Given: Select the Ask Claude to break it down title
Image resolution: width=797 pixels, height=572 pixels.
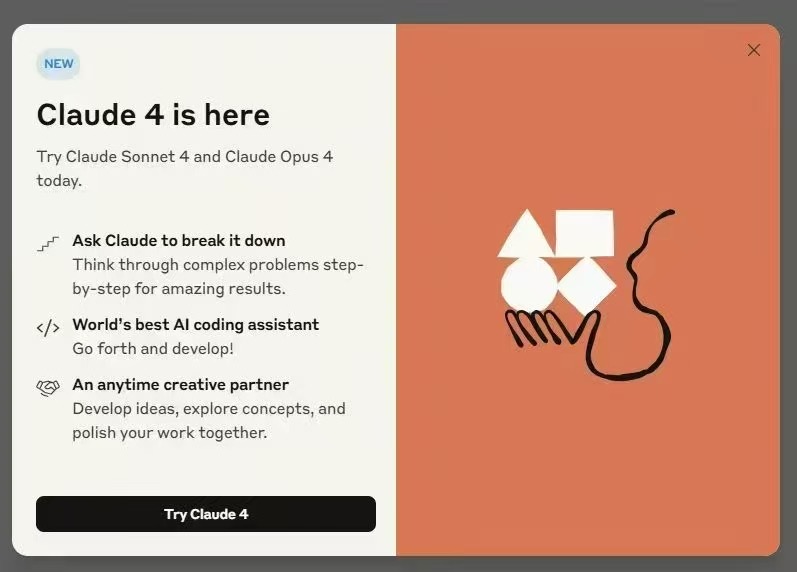Looking at the screenshot, I should 179,240.
